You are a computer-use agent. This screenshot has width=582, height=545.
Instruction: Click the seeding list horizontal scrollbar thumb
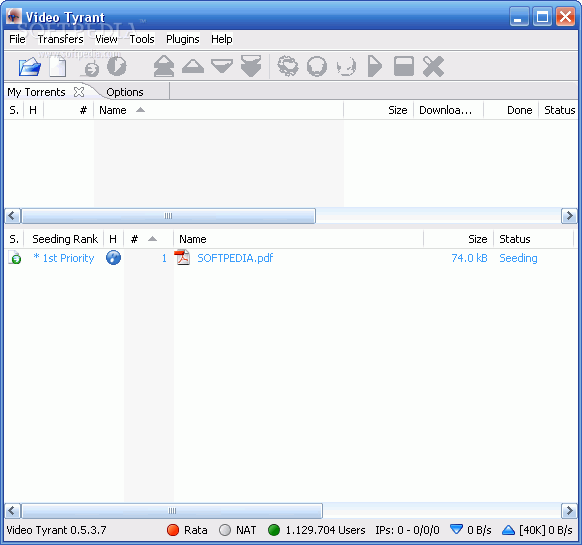pyautogui.click(x=172, y=511)
